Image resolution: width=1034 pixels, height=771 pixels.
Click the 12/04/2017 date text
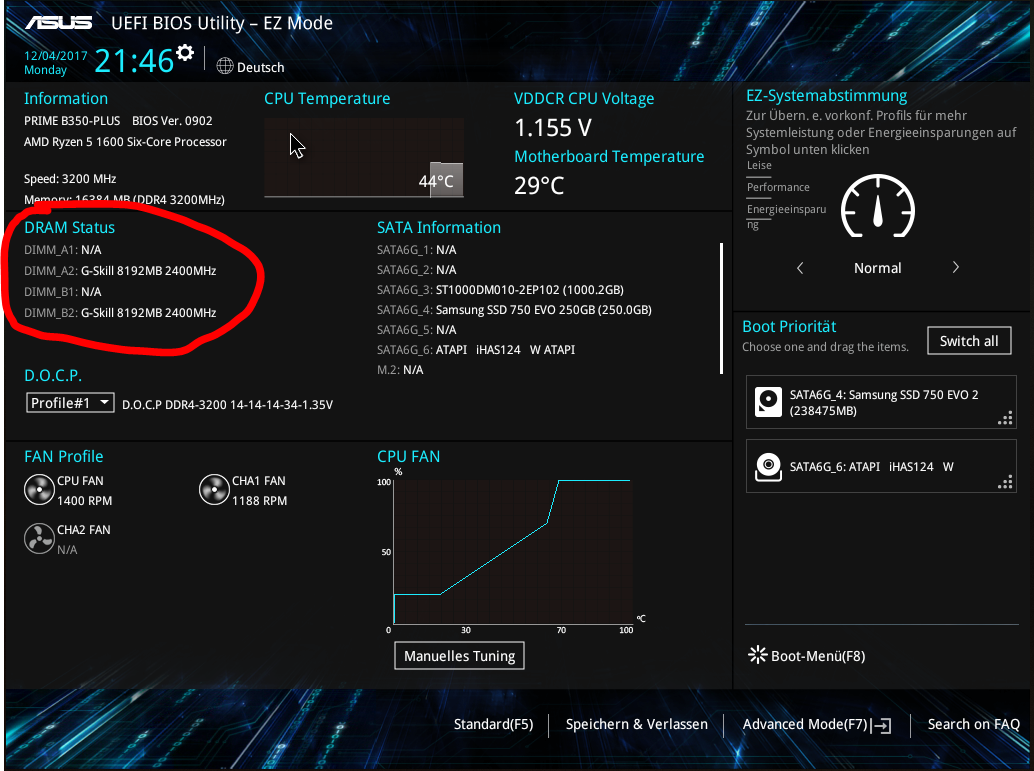click(x=55, y=56)
